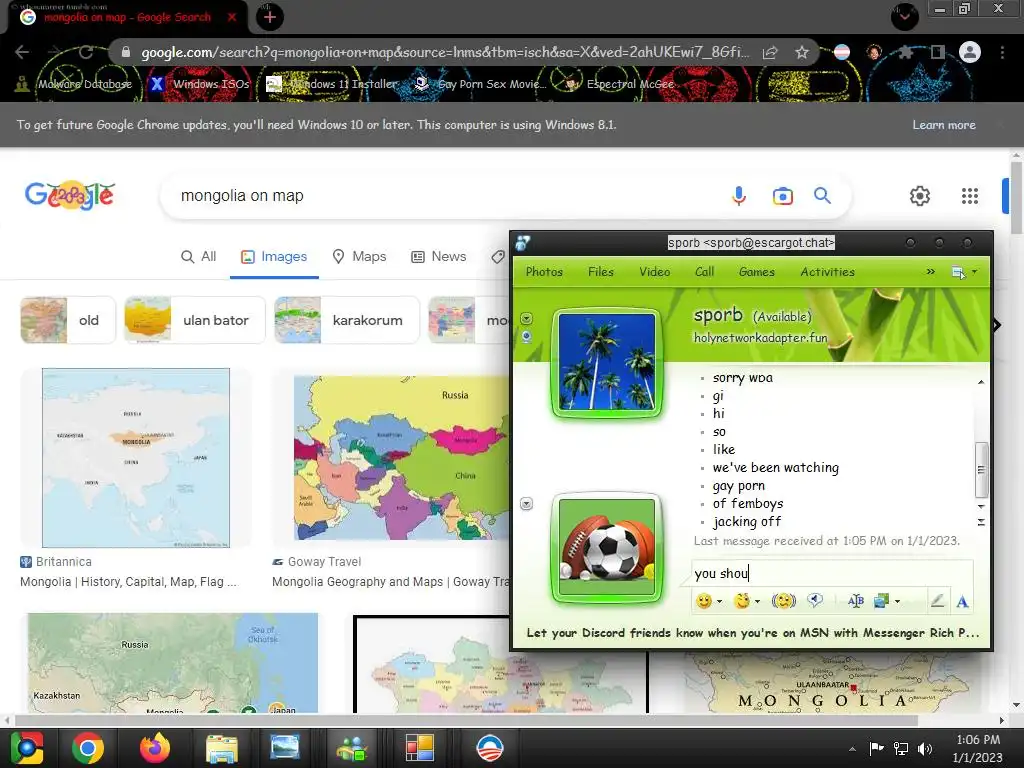Open Google Lens camera search
This screenshot has width=1024, height=768.
tap(782, 196)
